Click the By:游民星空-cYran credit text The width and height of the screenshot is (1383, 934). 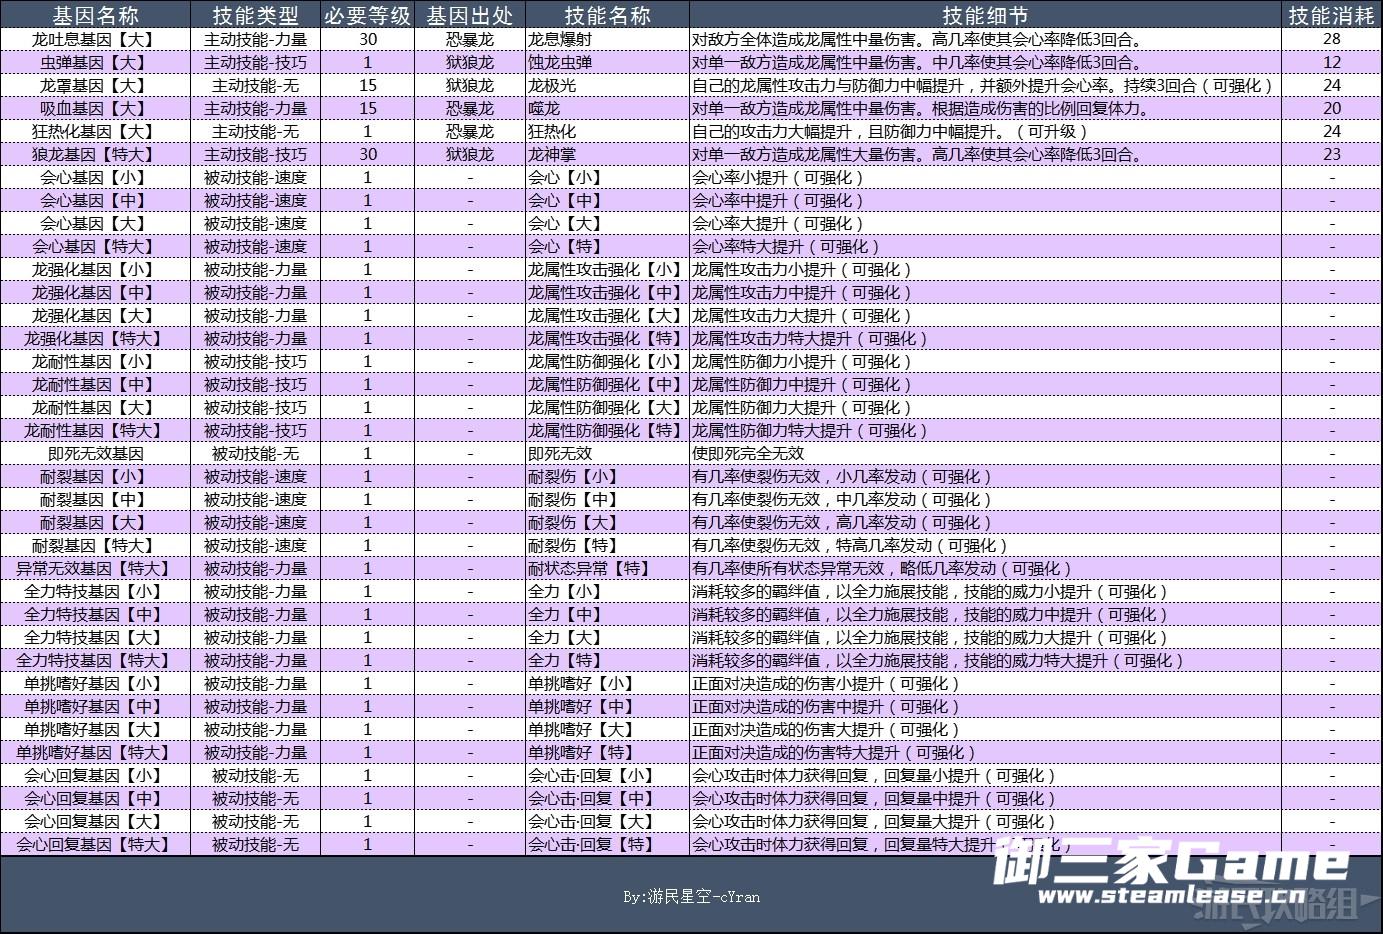(x=690, y=897)
